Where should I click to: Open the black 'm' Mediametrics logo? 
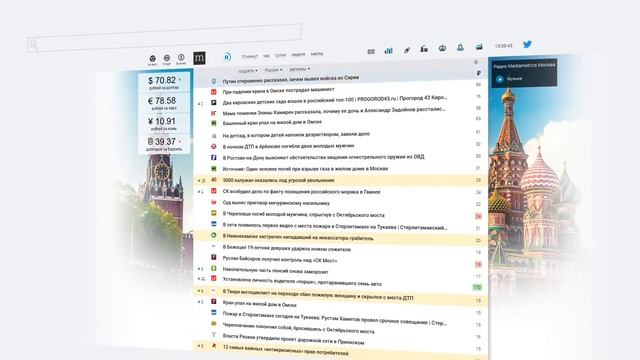click(x=199, y=58)
